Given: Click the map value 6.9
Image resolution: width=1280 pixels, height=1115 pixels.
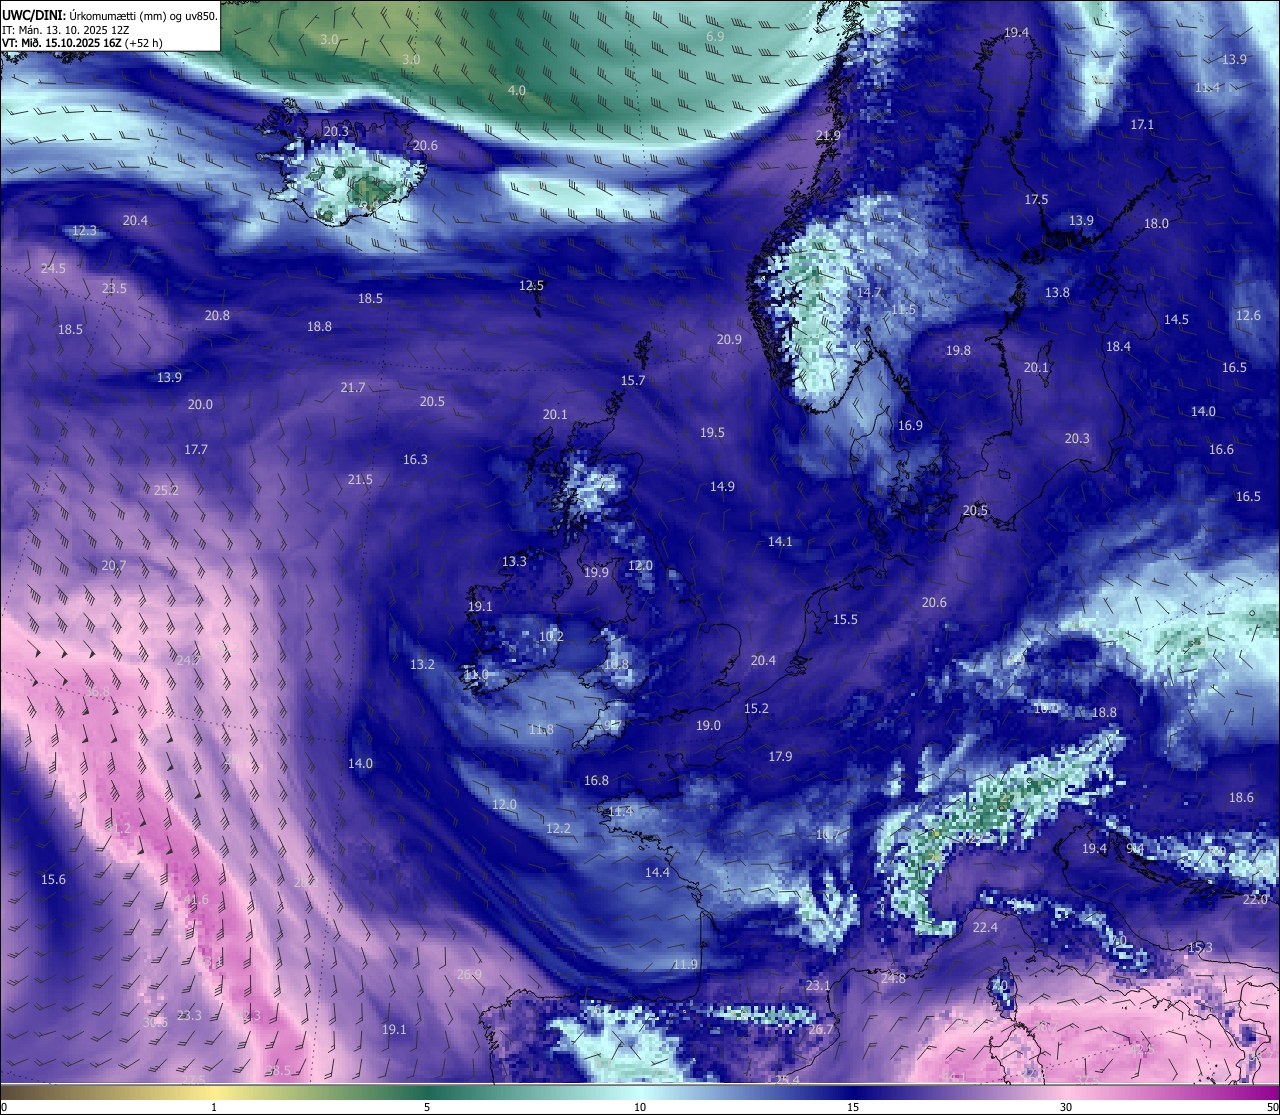Looking at the screenshot, I should tap(715, 36).
